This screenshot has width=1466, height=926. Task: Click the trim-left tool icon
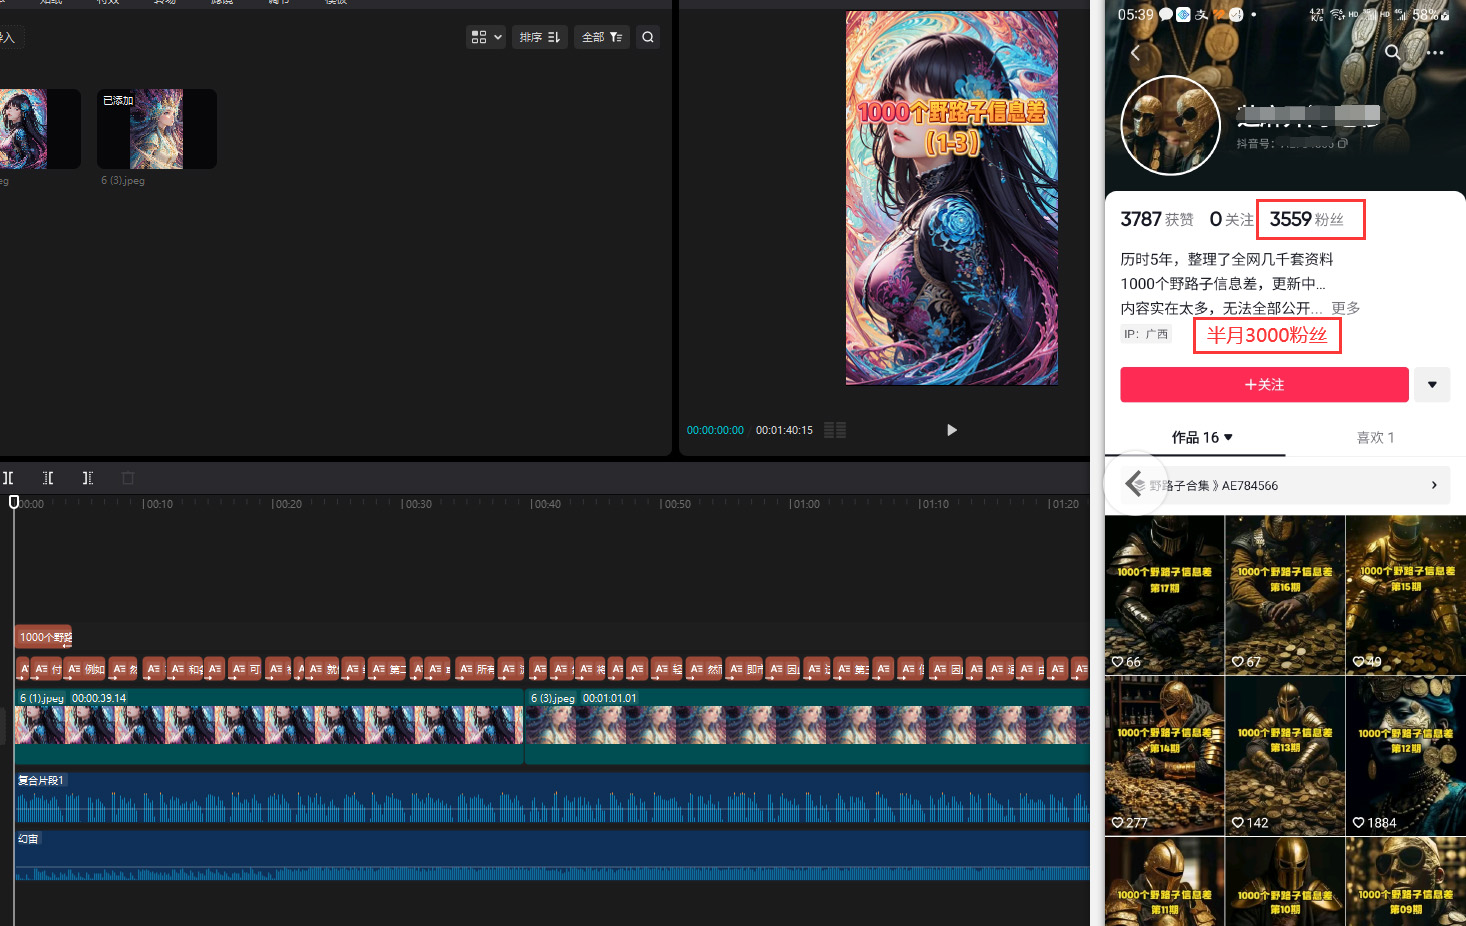[x=48, y=478]
